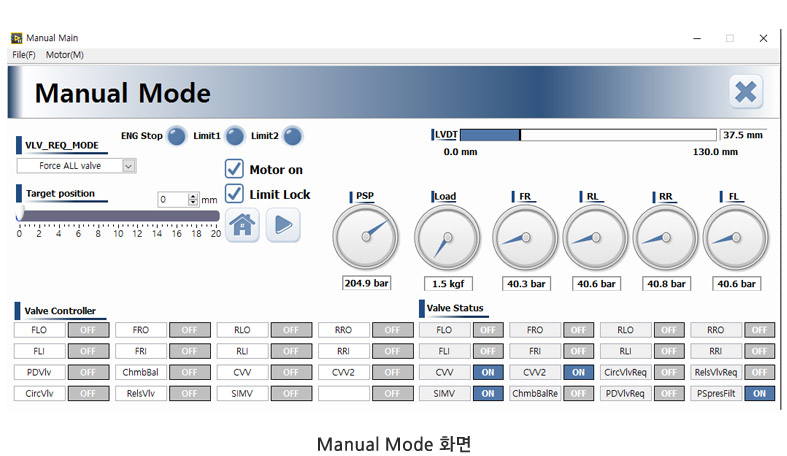Screen dimensions: 787x456
Task: Toggle ChmbBal in Valve Controller
Action: tap(190, 372)
